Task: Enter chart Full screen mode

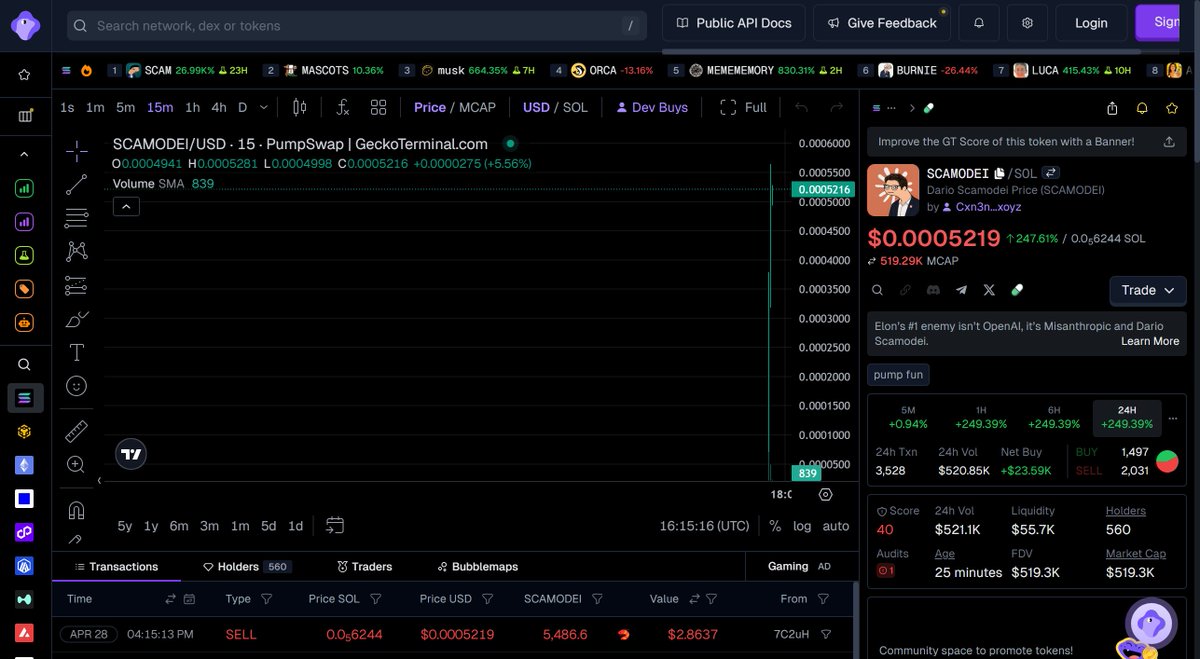Action: tap(743, 107)
